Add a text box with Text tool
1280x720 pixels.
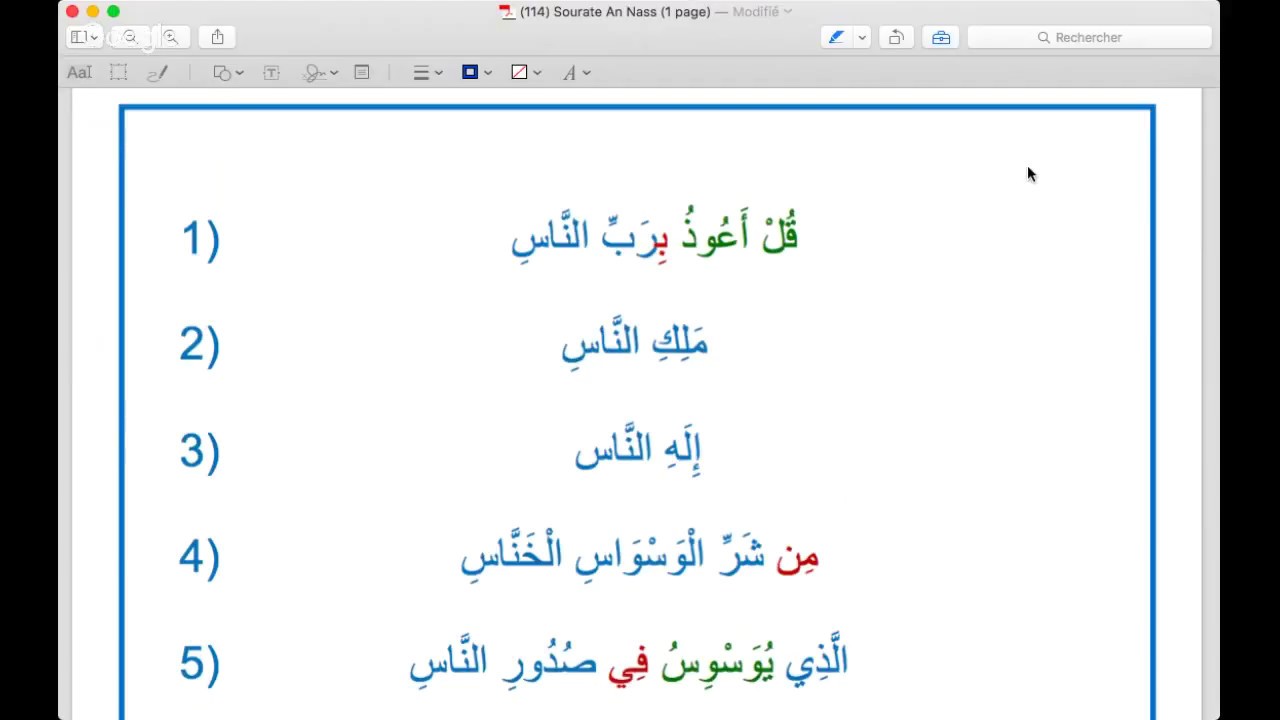[x=271, y=72]
